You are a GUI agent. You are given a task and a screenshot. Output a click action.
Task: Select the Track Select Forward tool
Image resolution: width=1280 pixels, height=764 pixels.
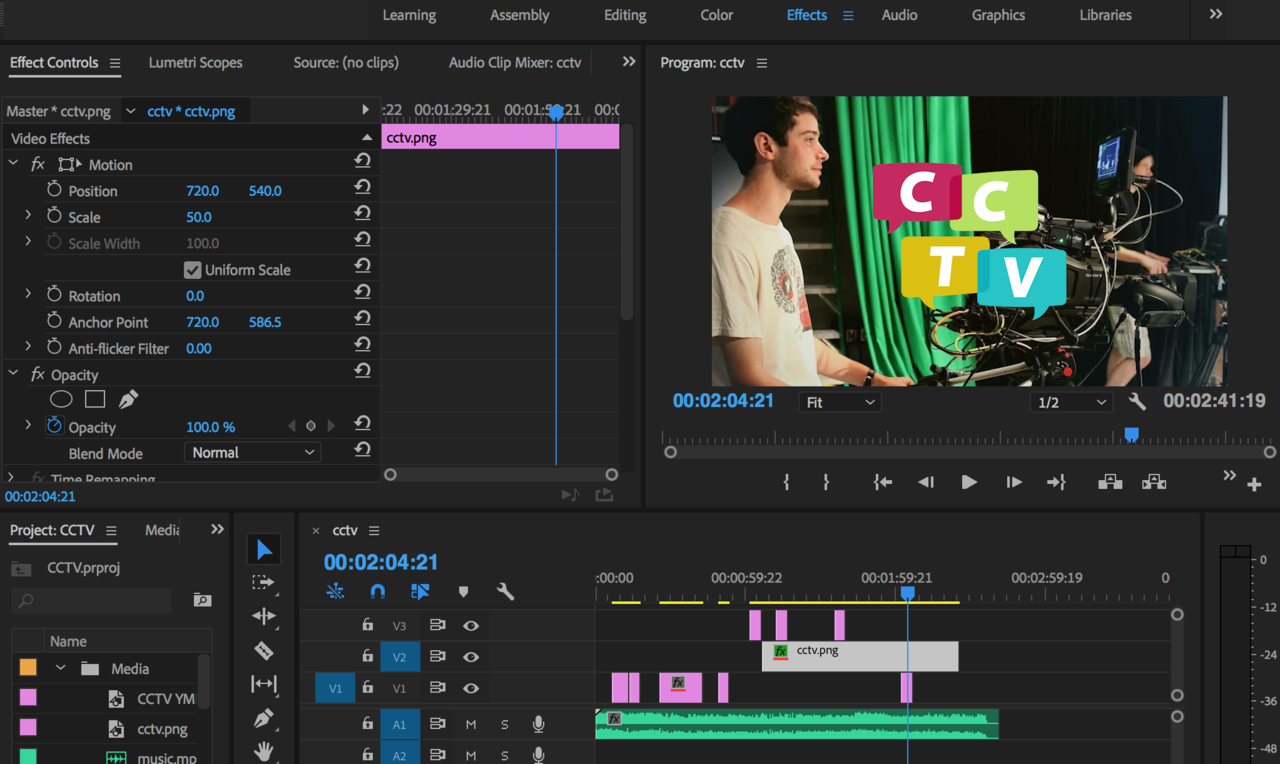264,583
